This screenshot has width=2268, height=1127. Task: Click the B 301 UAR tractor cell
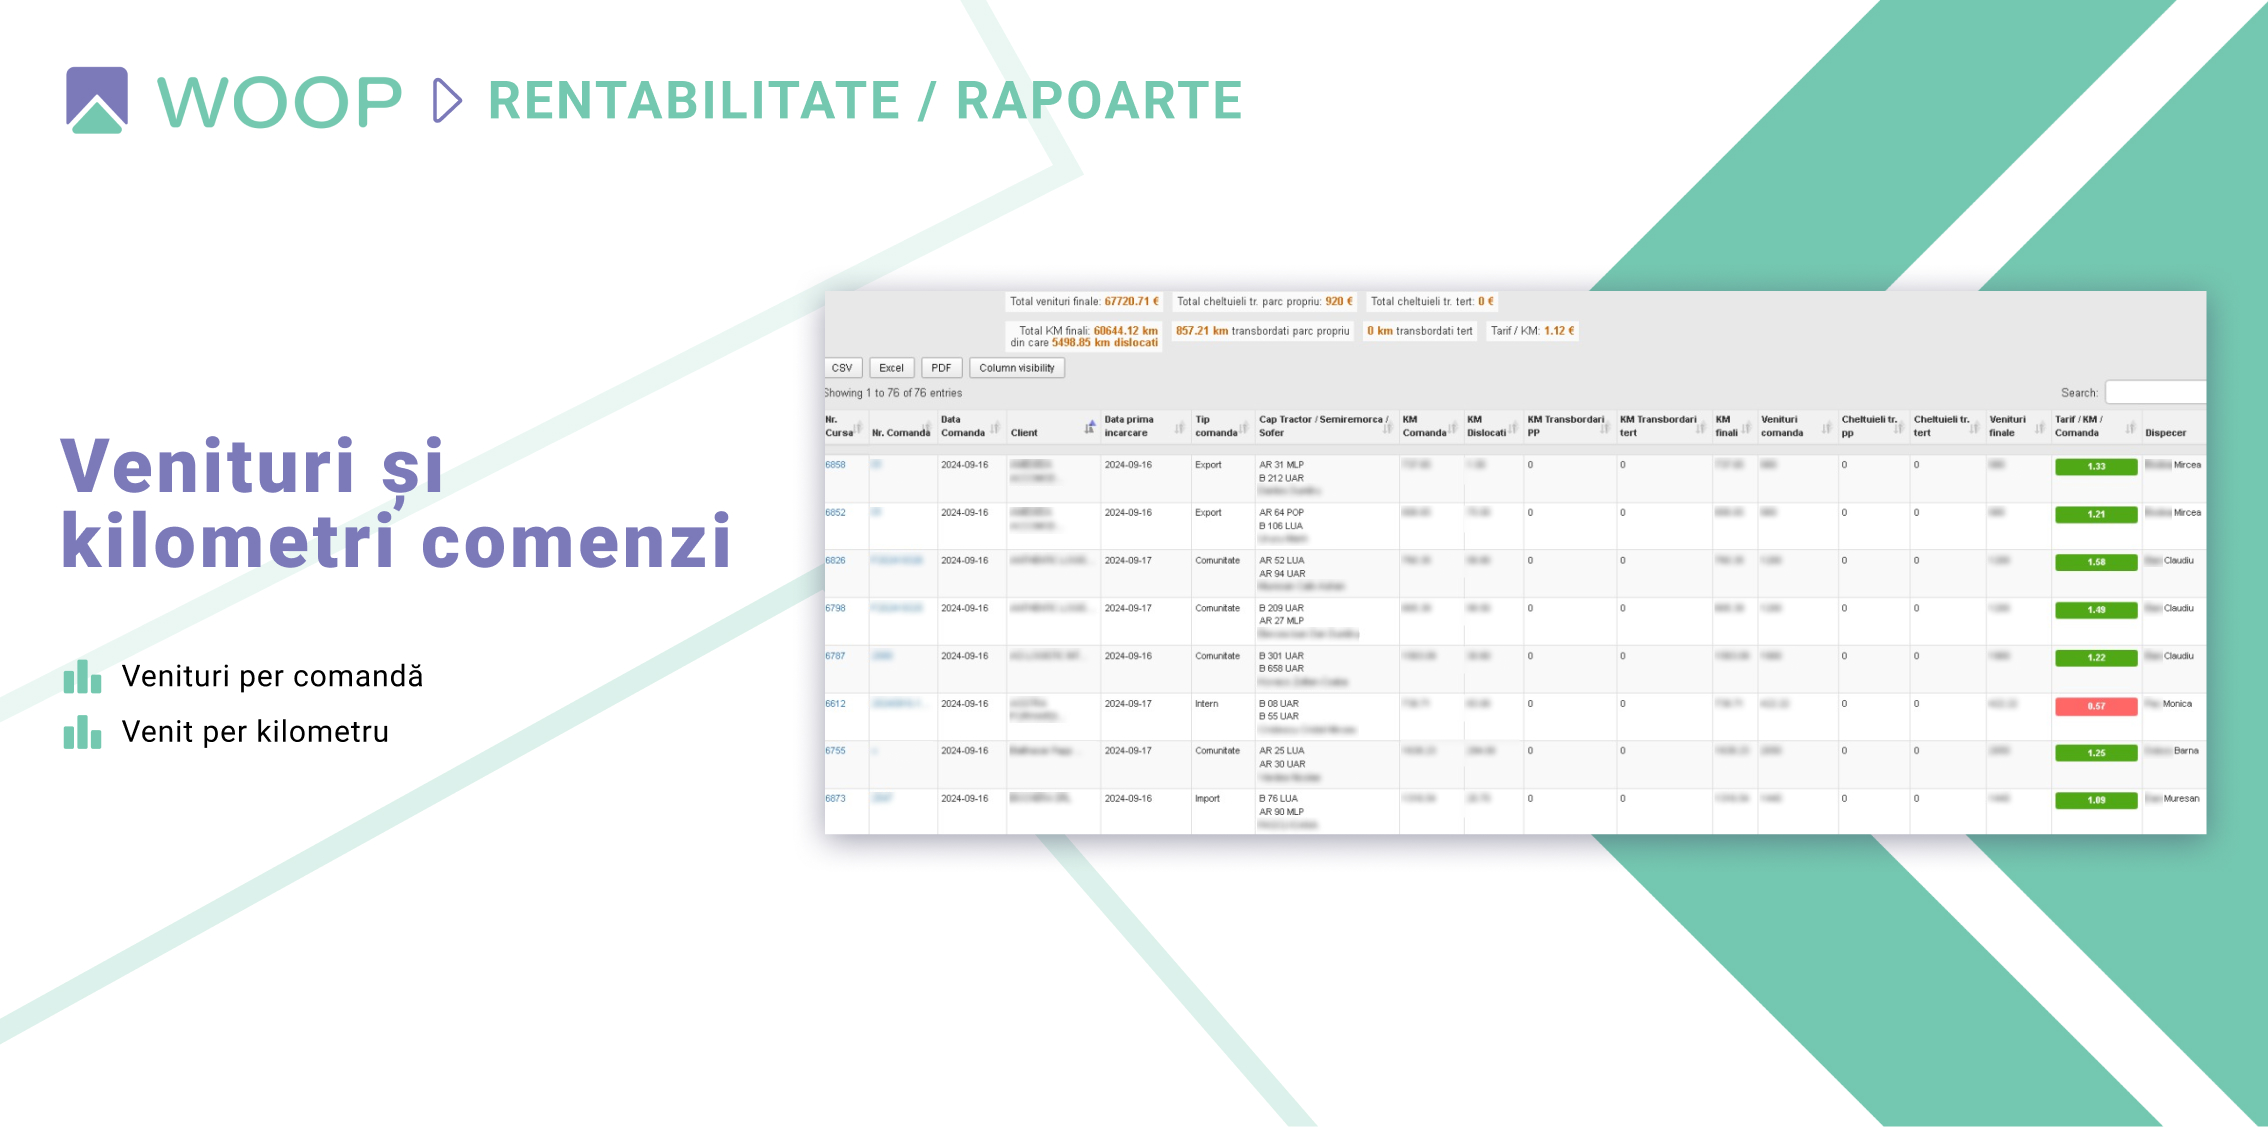1281,656
